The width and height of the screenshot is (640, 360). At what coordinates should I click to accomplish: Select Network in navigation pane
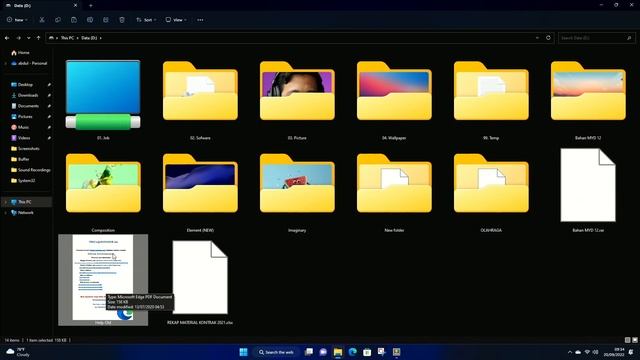(25, 212)
